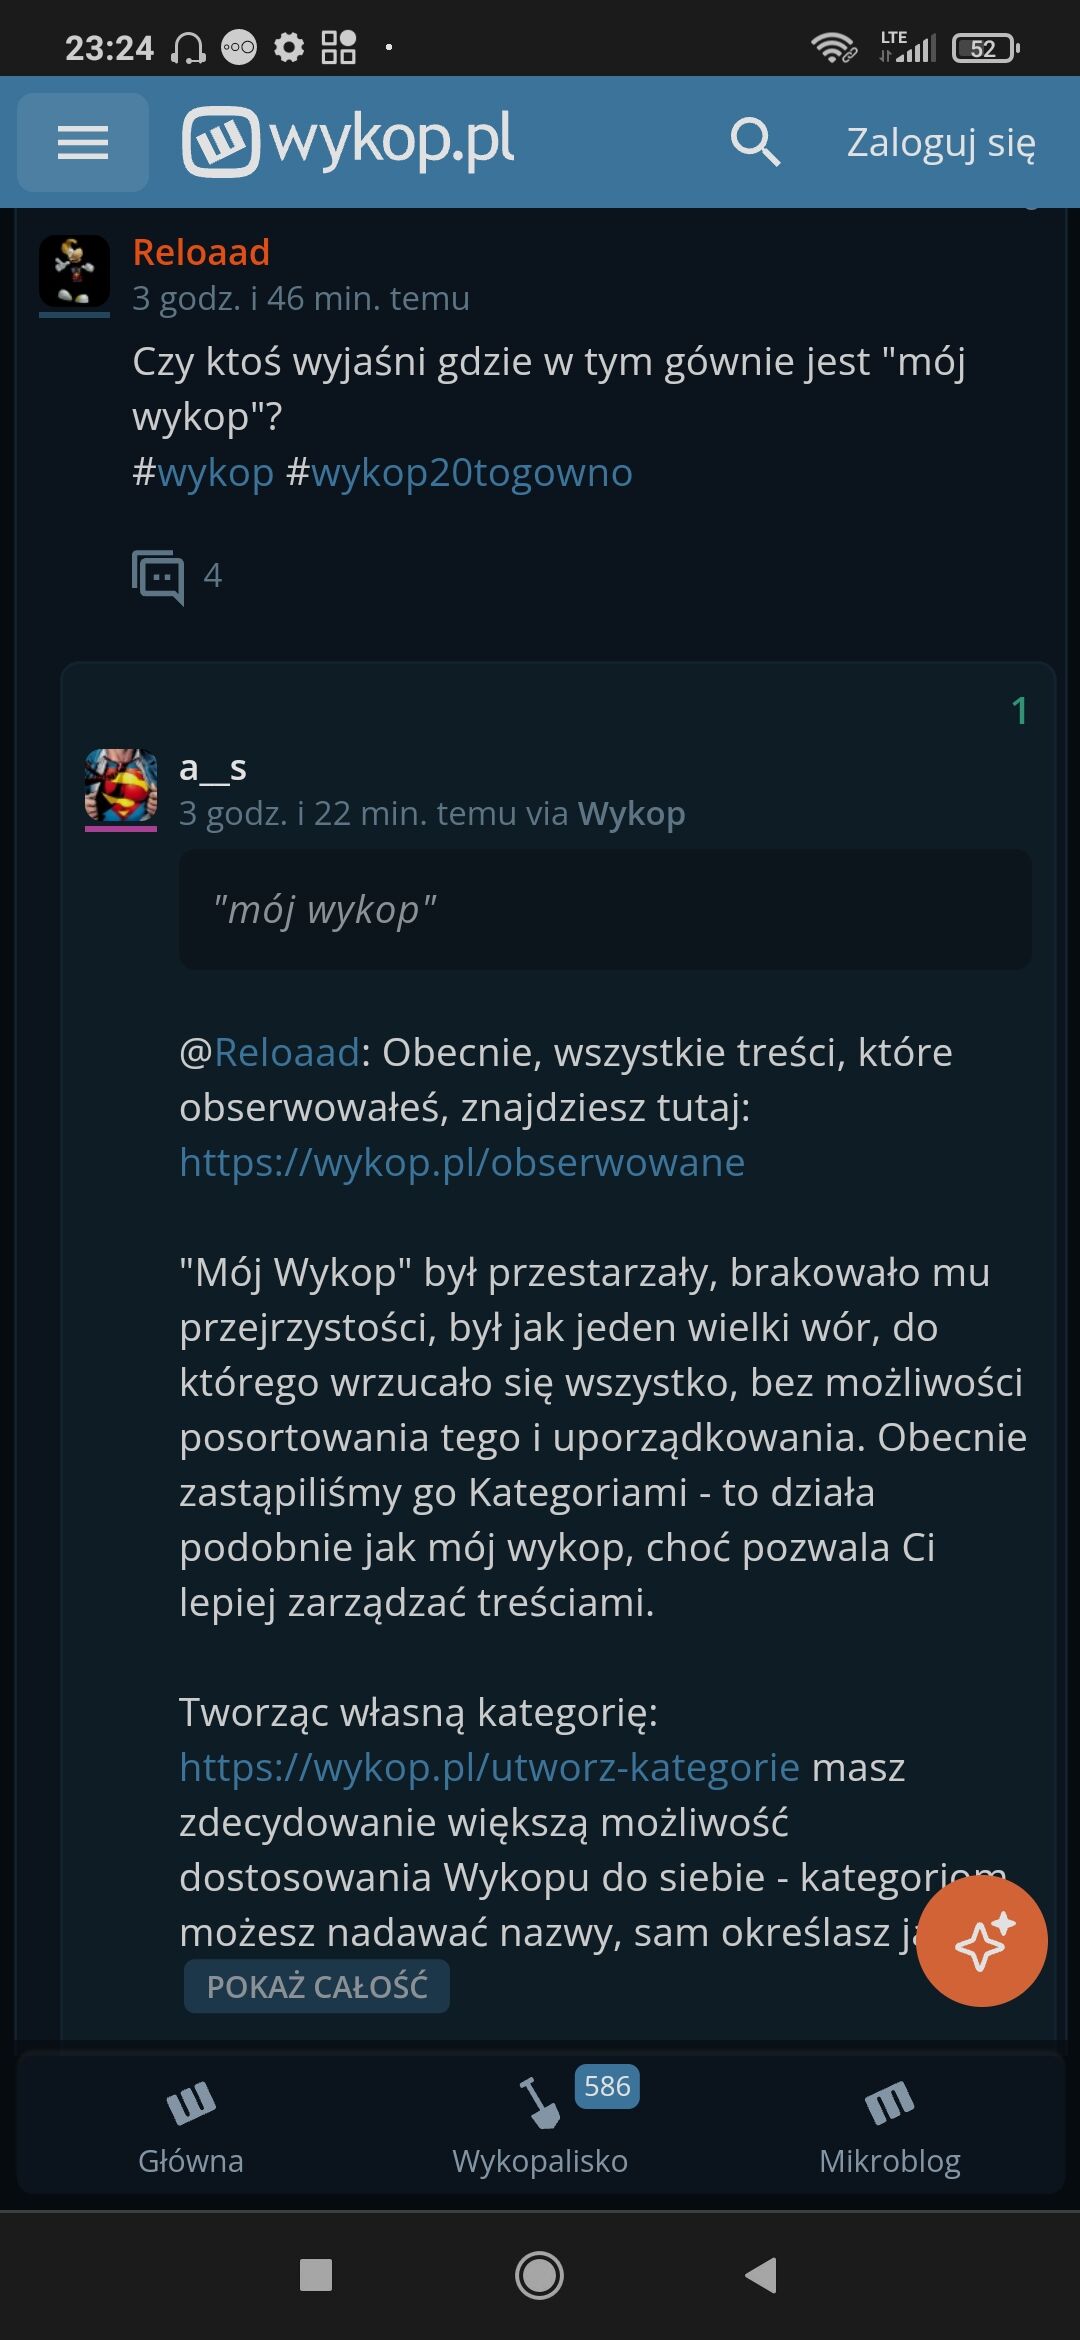
Task: Follow the wykop.pl/obserwowane link
Action: pos(462,1162)
